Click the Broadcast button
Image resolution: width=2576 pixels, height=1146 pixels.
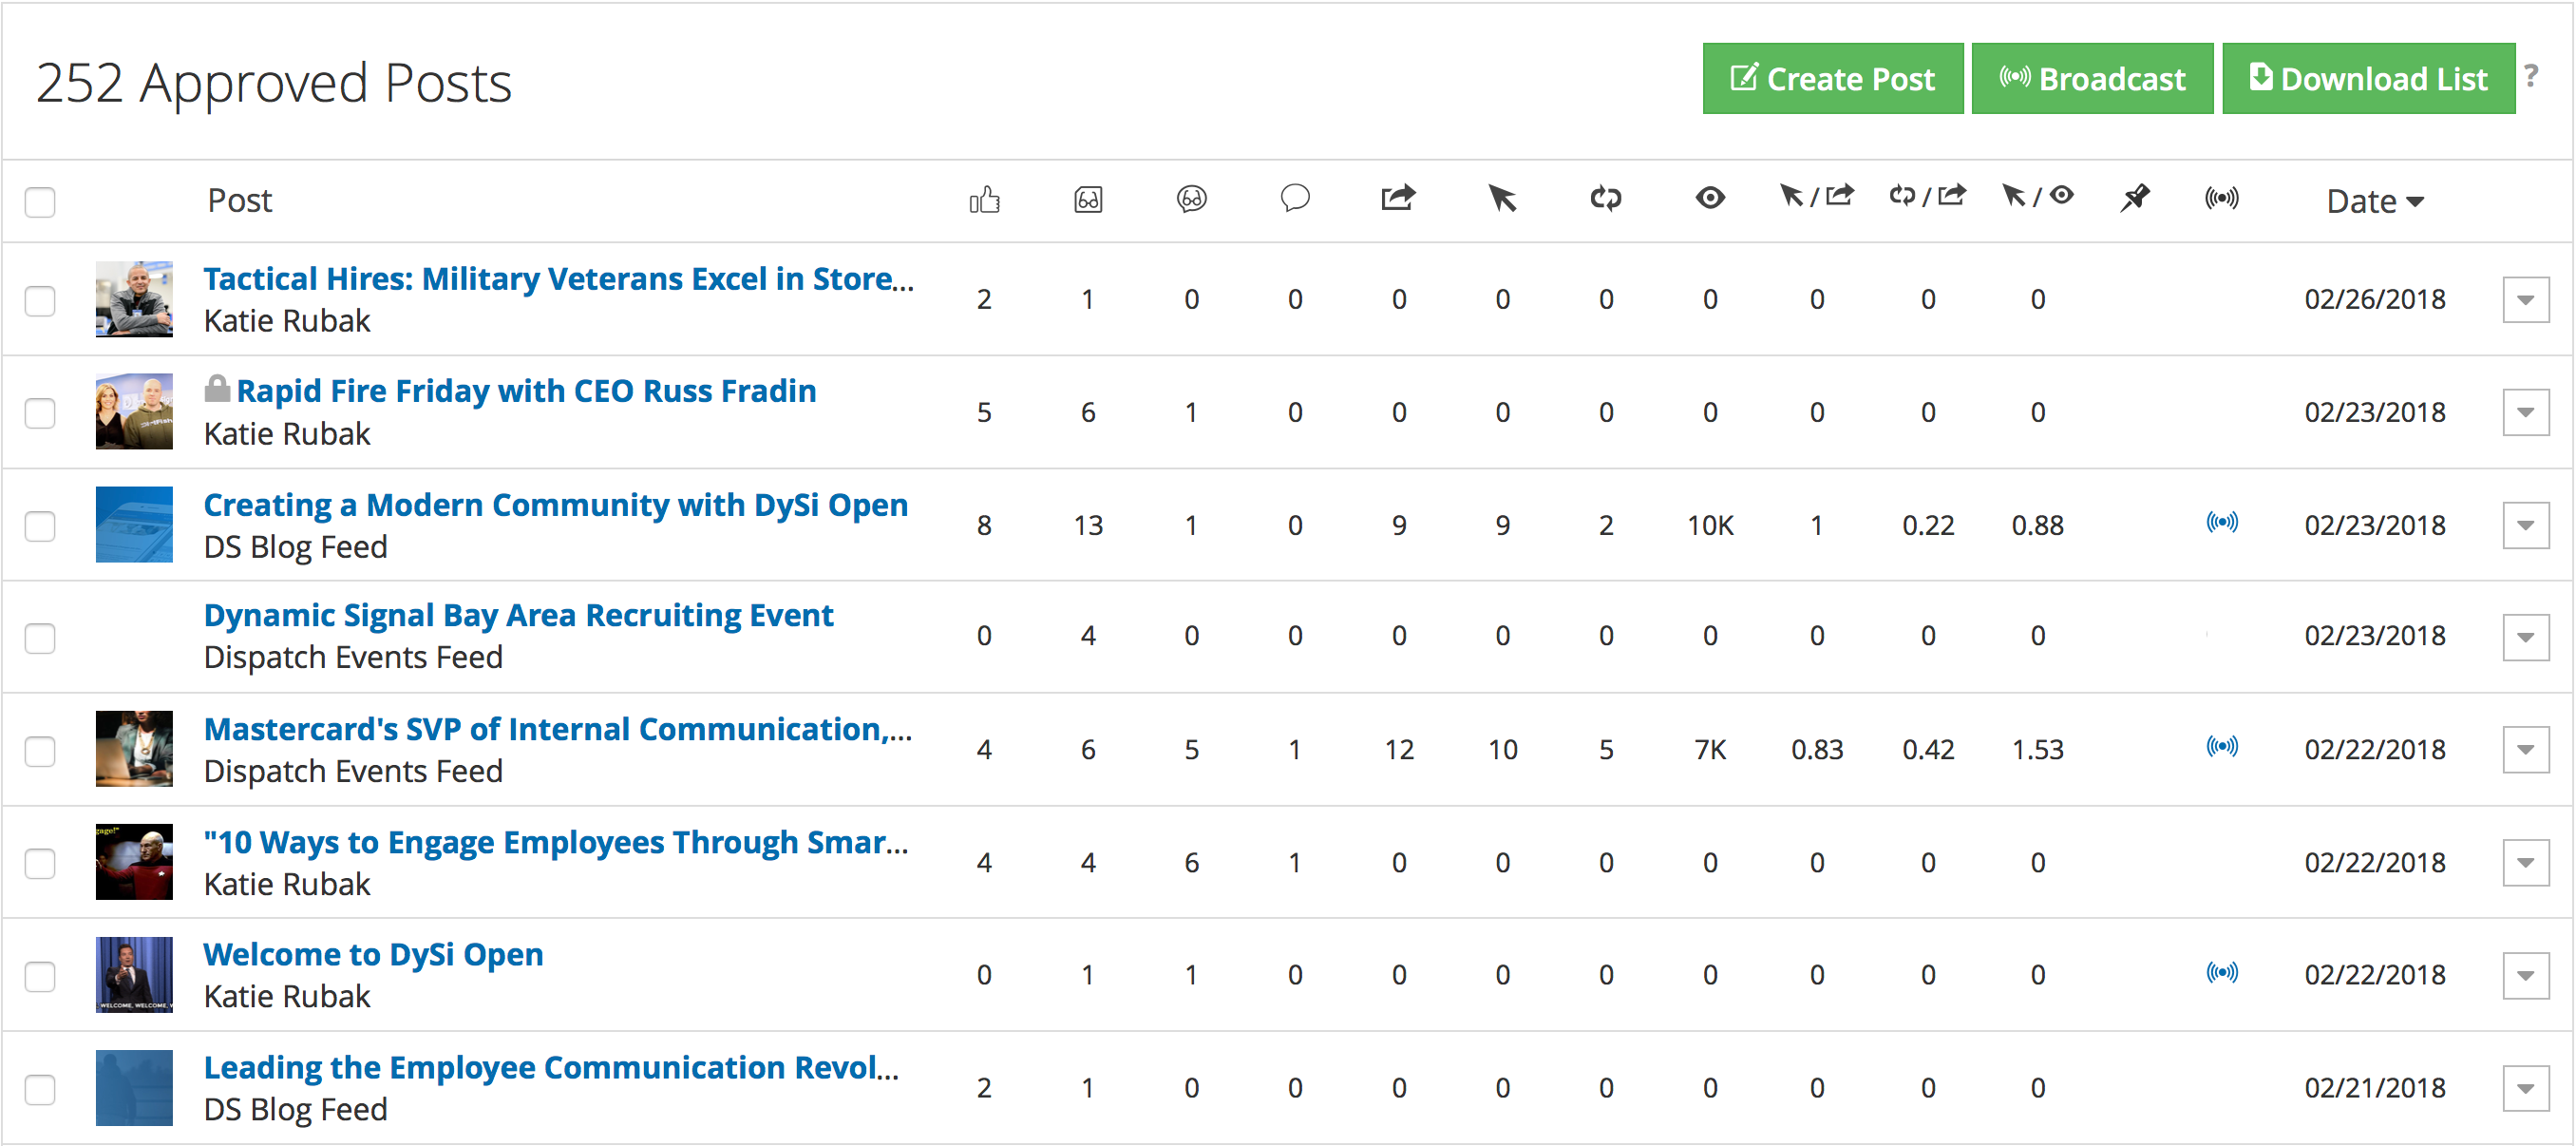2092,78
